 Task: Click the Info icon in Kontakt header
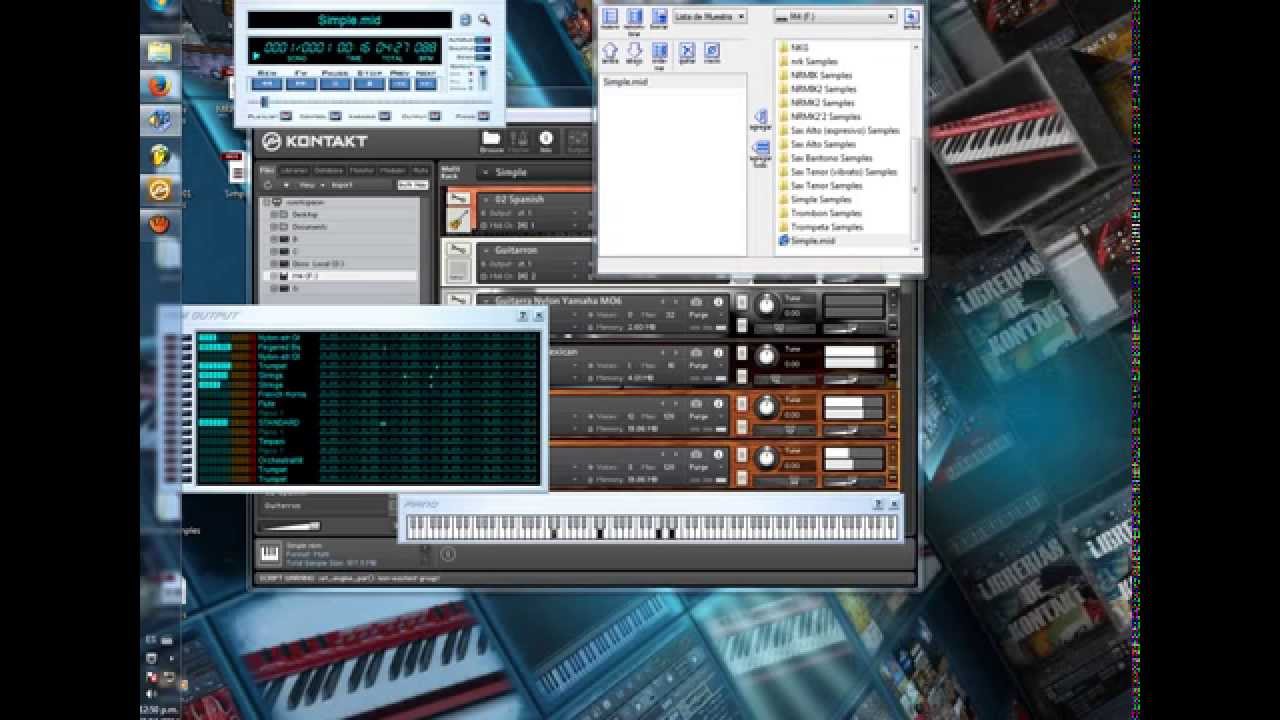coord(546,142)
